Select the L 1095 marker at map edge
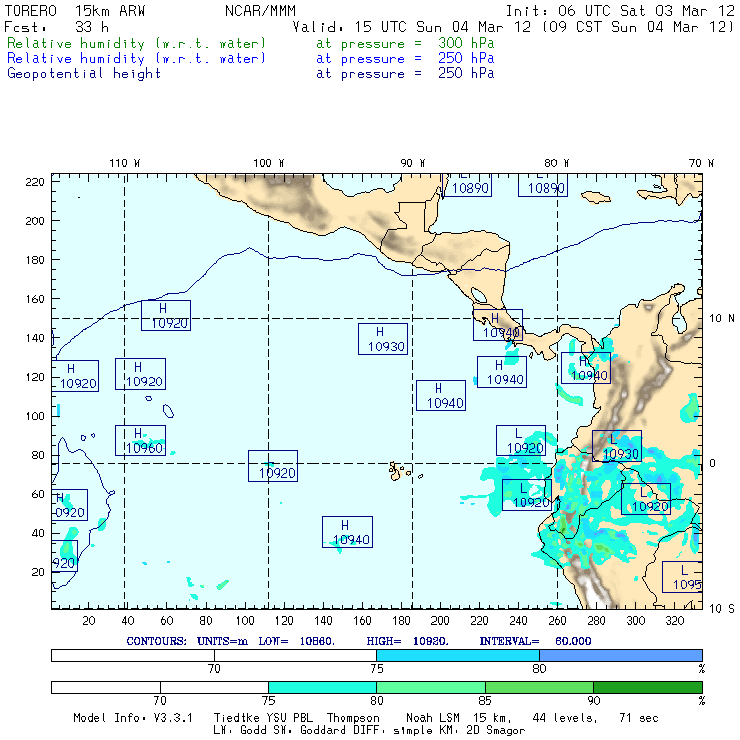Image resolution: width=740 pixels, height=740 pixels. pyautogui.click(x=682, y=577)
